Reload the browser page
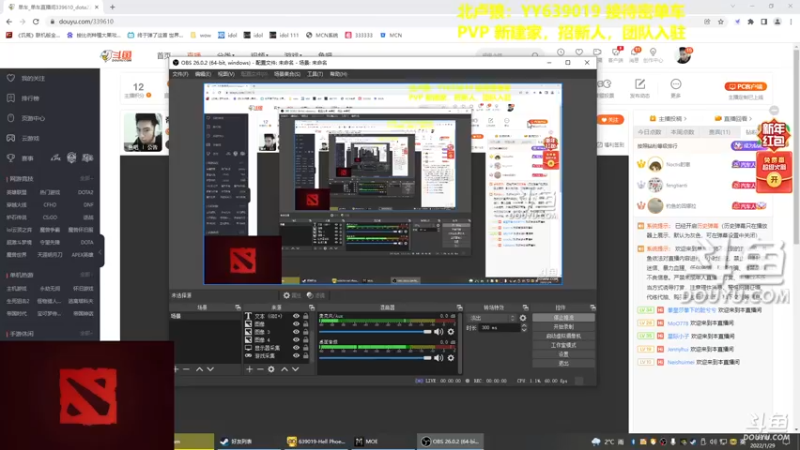This screenshot has width=800, height=450. (36, 21)
